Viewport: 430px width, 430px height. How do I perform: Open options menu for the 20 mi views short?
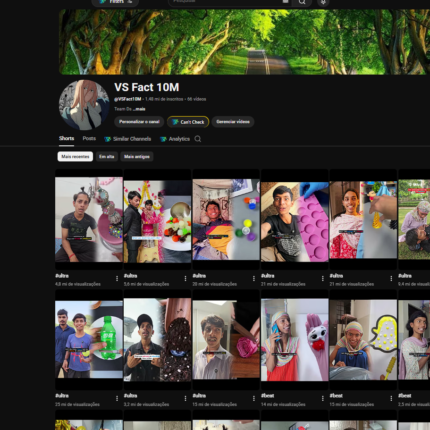click(x=254, y=278)
